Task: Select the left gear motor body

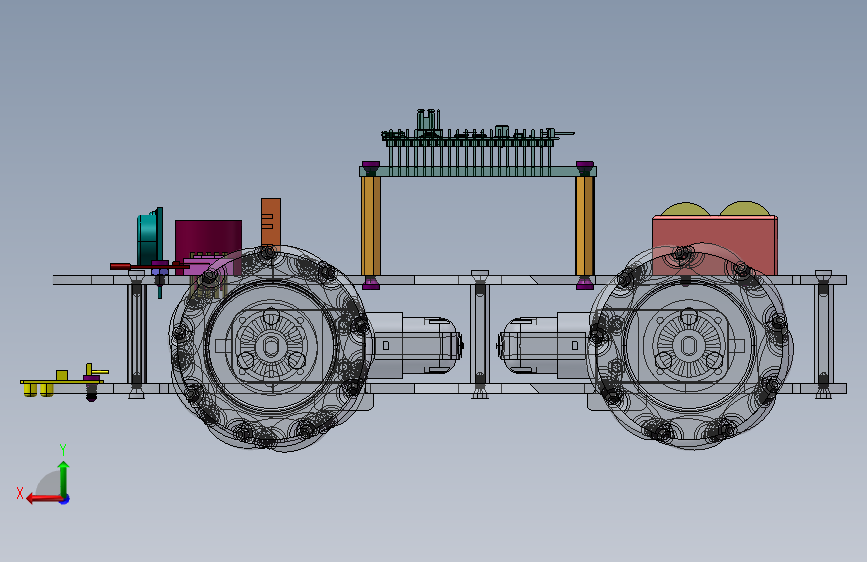Action: [415, 346]
